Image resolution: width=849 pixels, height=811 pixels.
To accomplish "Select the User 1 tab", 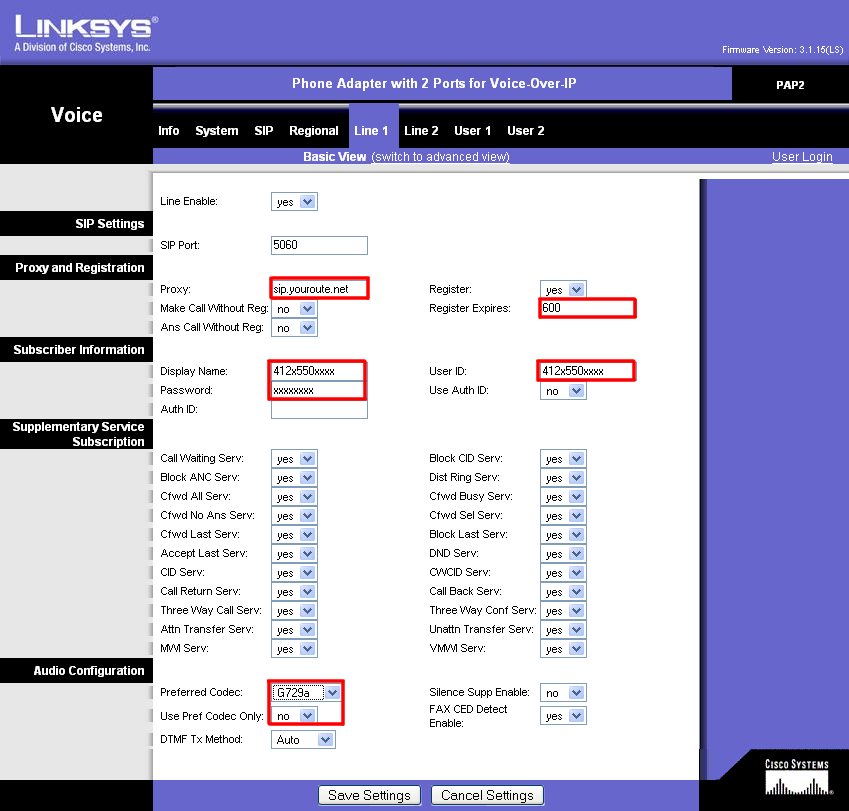I will pyautogui.click(x=472, y=131).
